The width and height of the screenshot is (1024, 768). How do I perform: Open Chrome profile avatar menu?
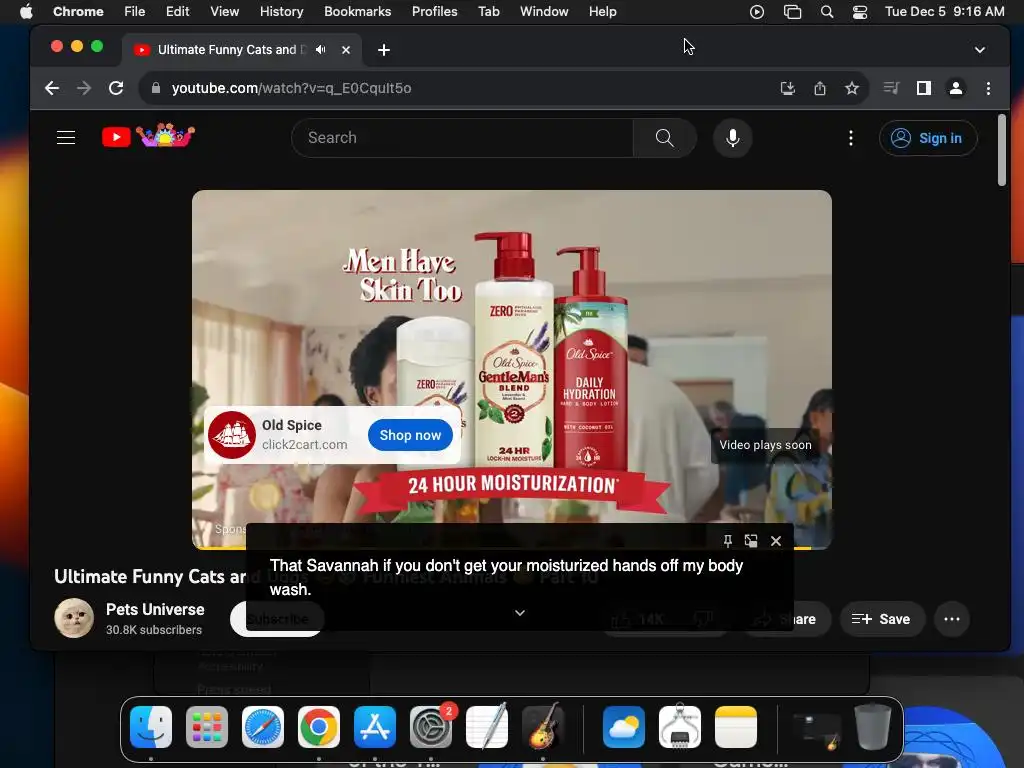point(955,88)
